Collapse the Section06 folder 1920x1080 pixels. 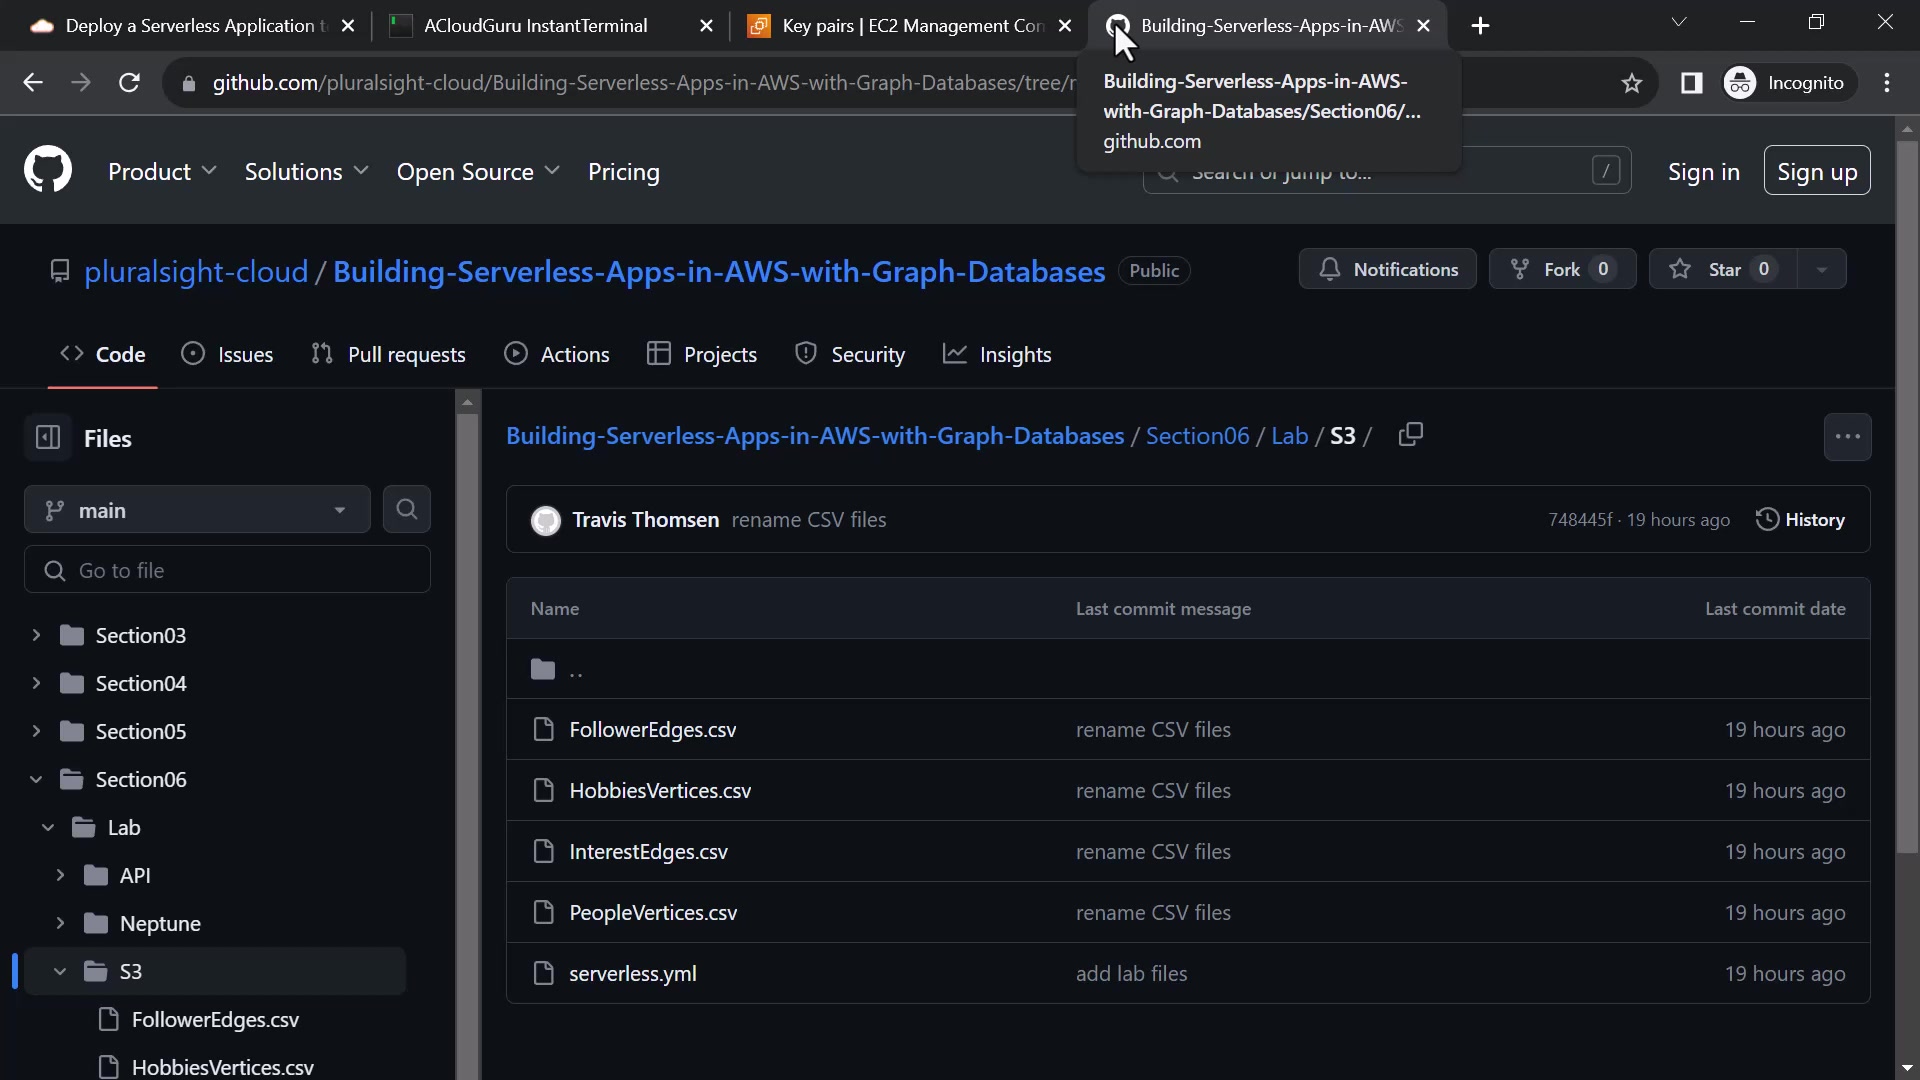click(36, 779)
